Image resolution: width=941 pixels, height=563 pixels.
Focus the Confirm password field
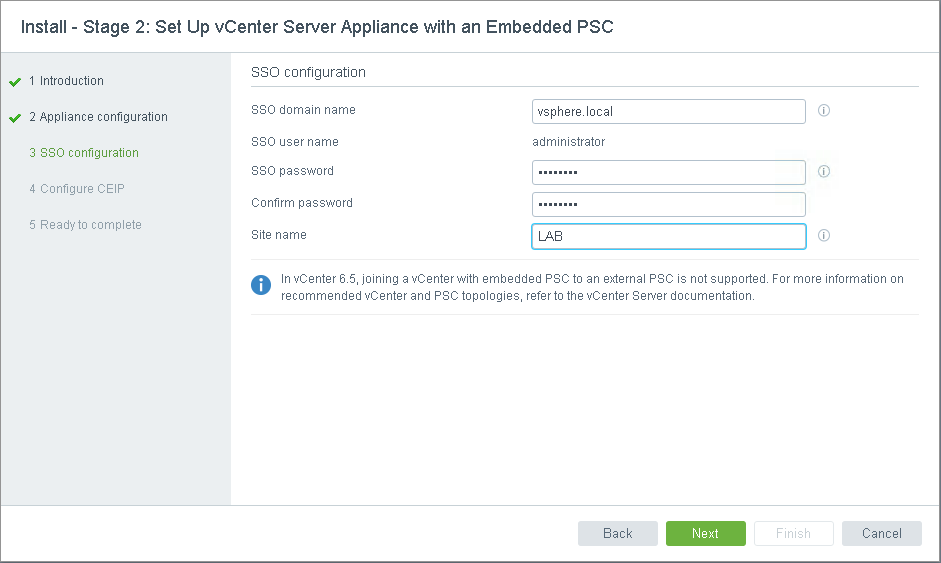tap(668, 204)
